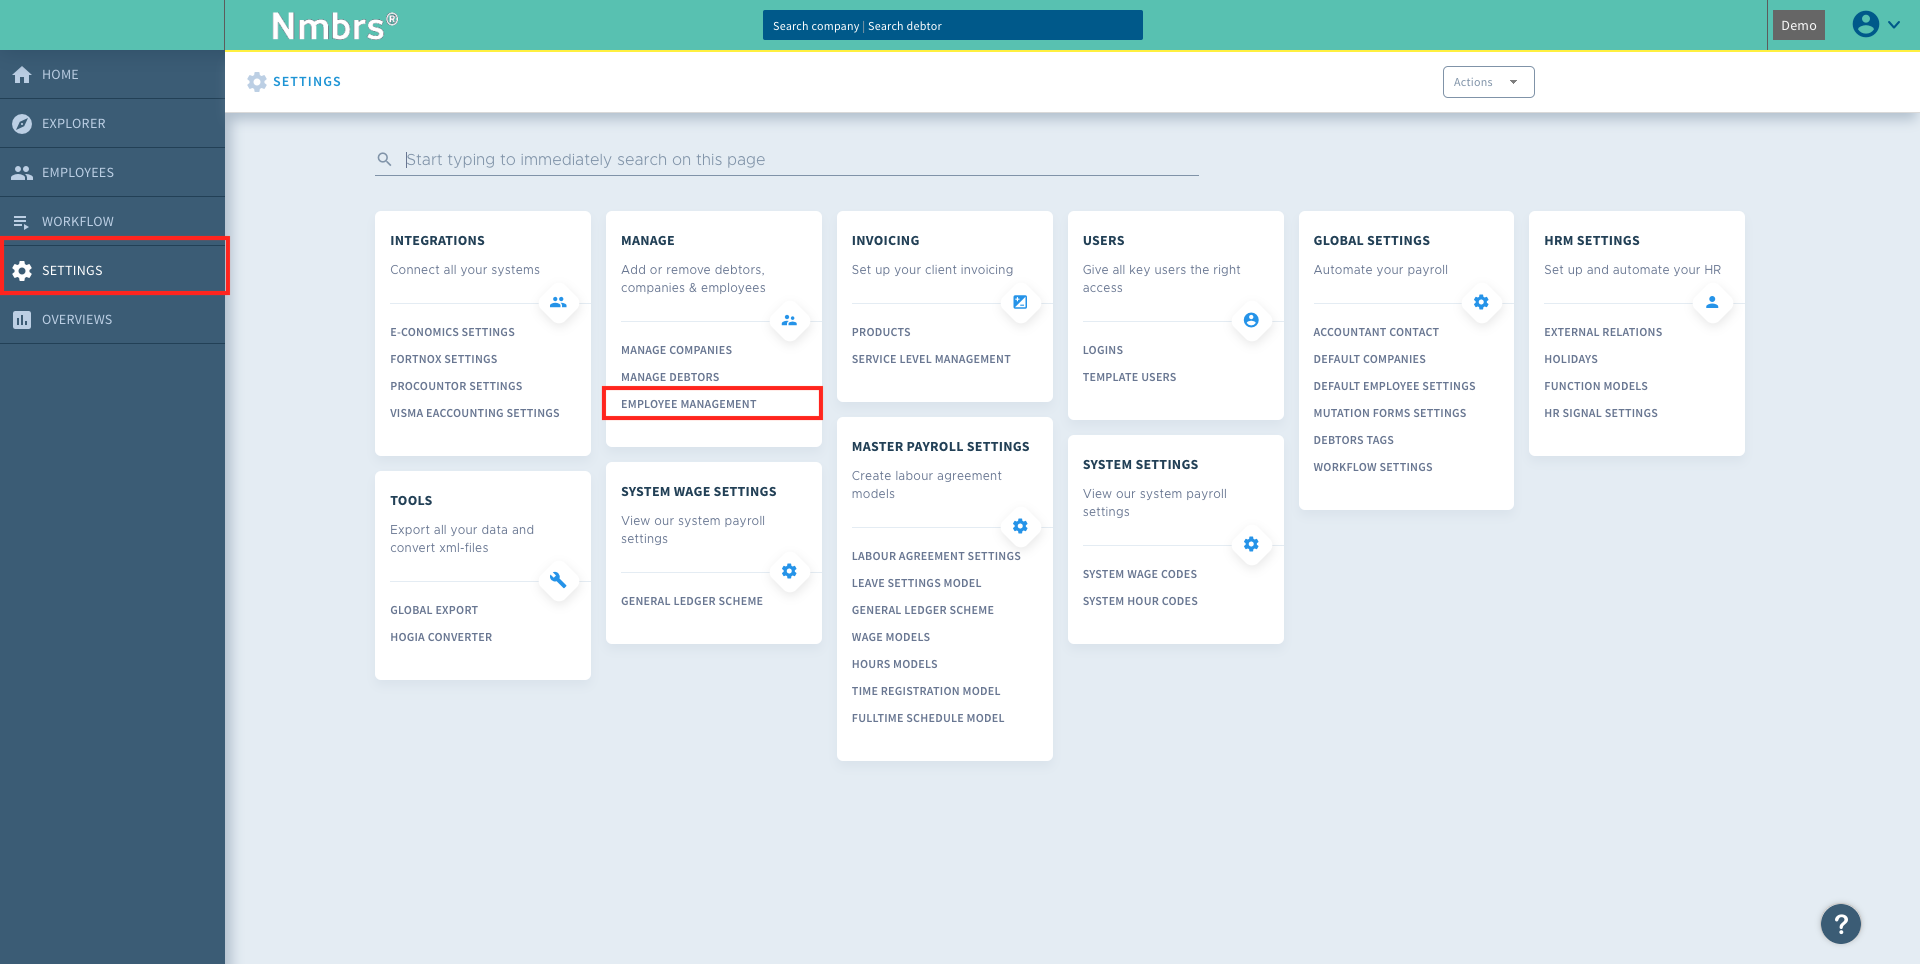Open System Hour Codes link

(x=1140, y=601)
